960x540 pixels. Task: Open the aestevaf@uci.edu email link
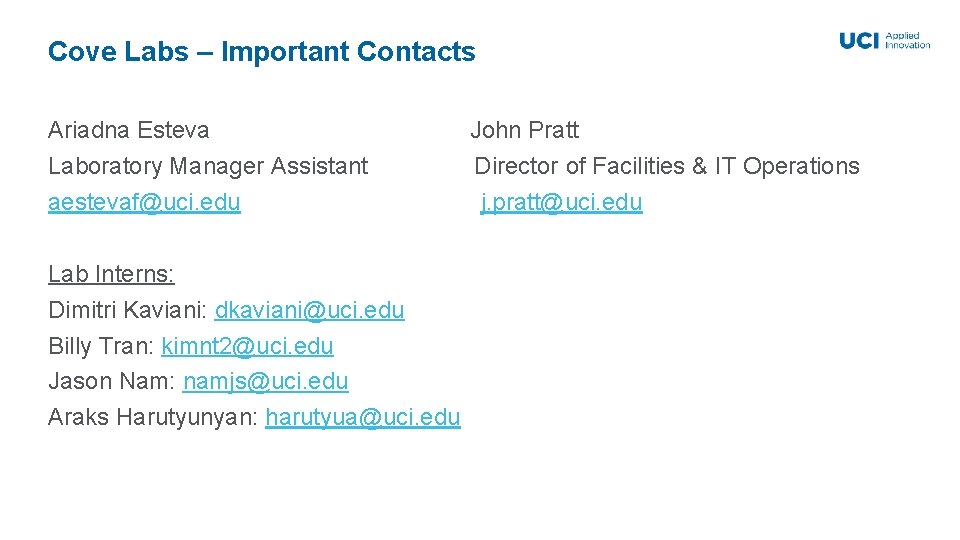tap(144, 202)
